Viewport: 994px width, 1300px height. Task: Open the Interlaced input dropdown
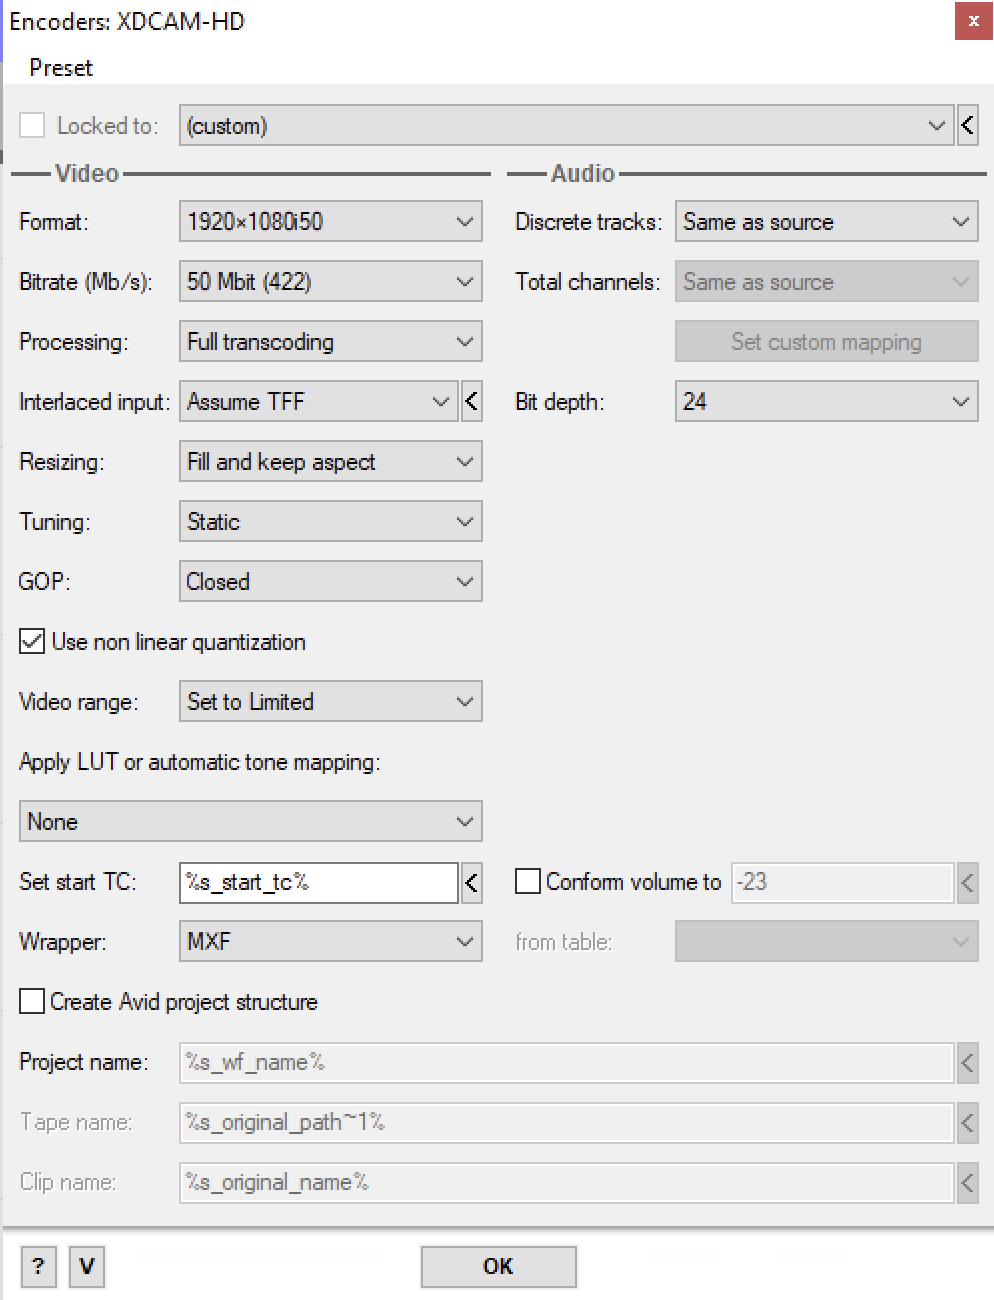click(319, 401)
